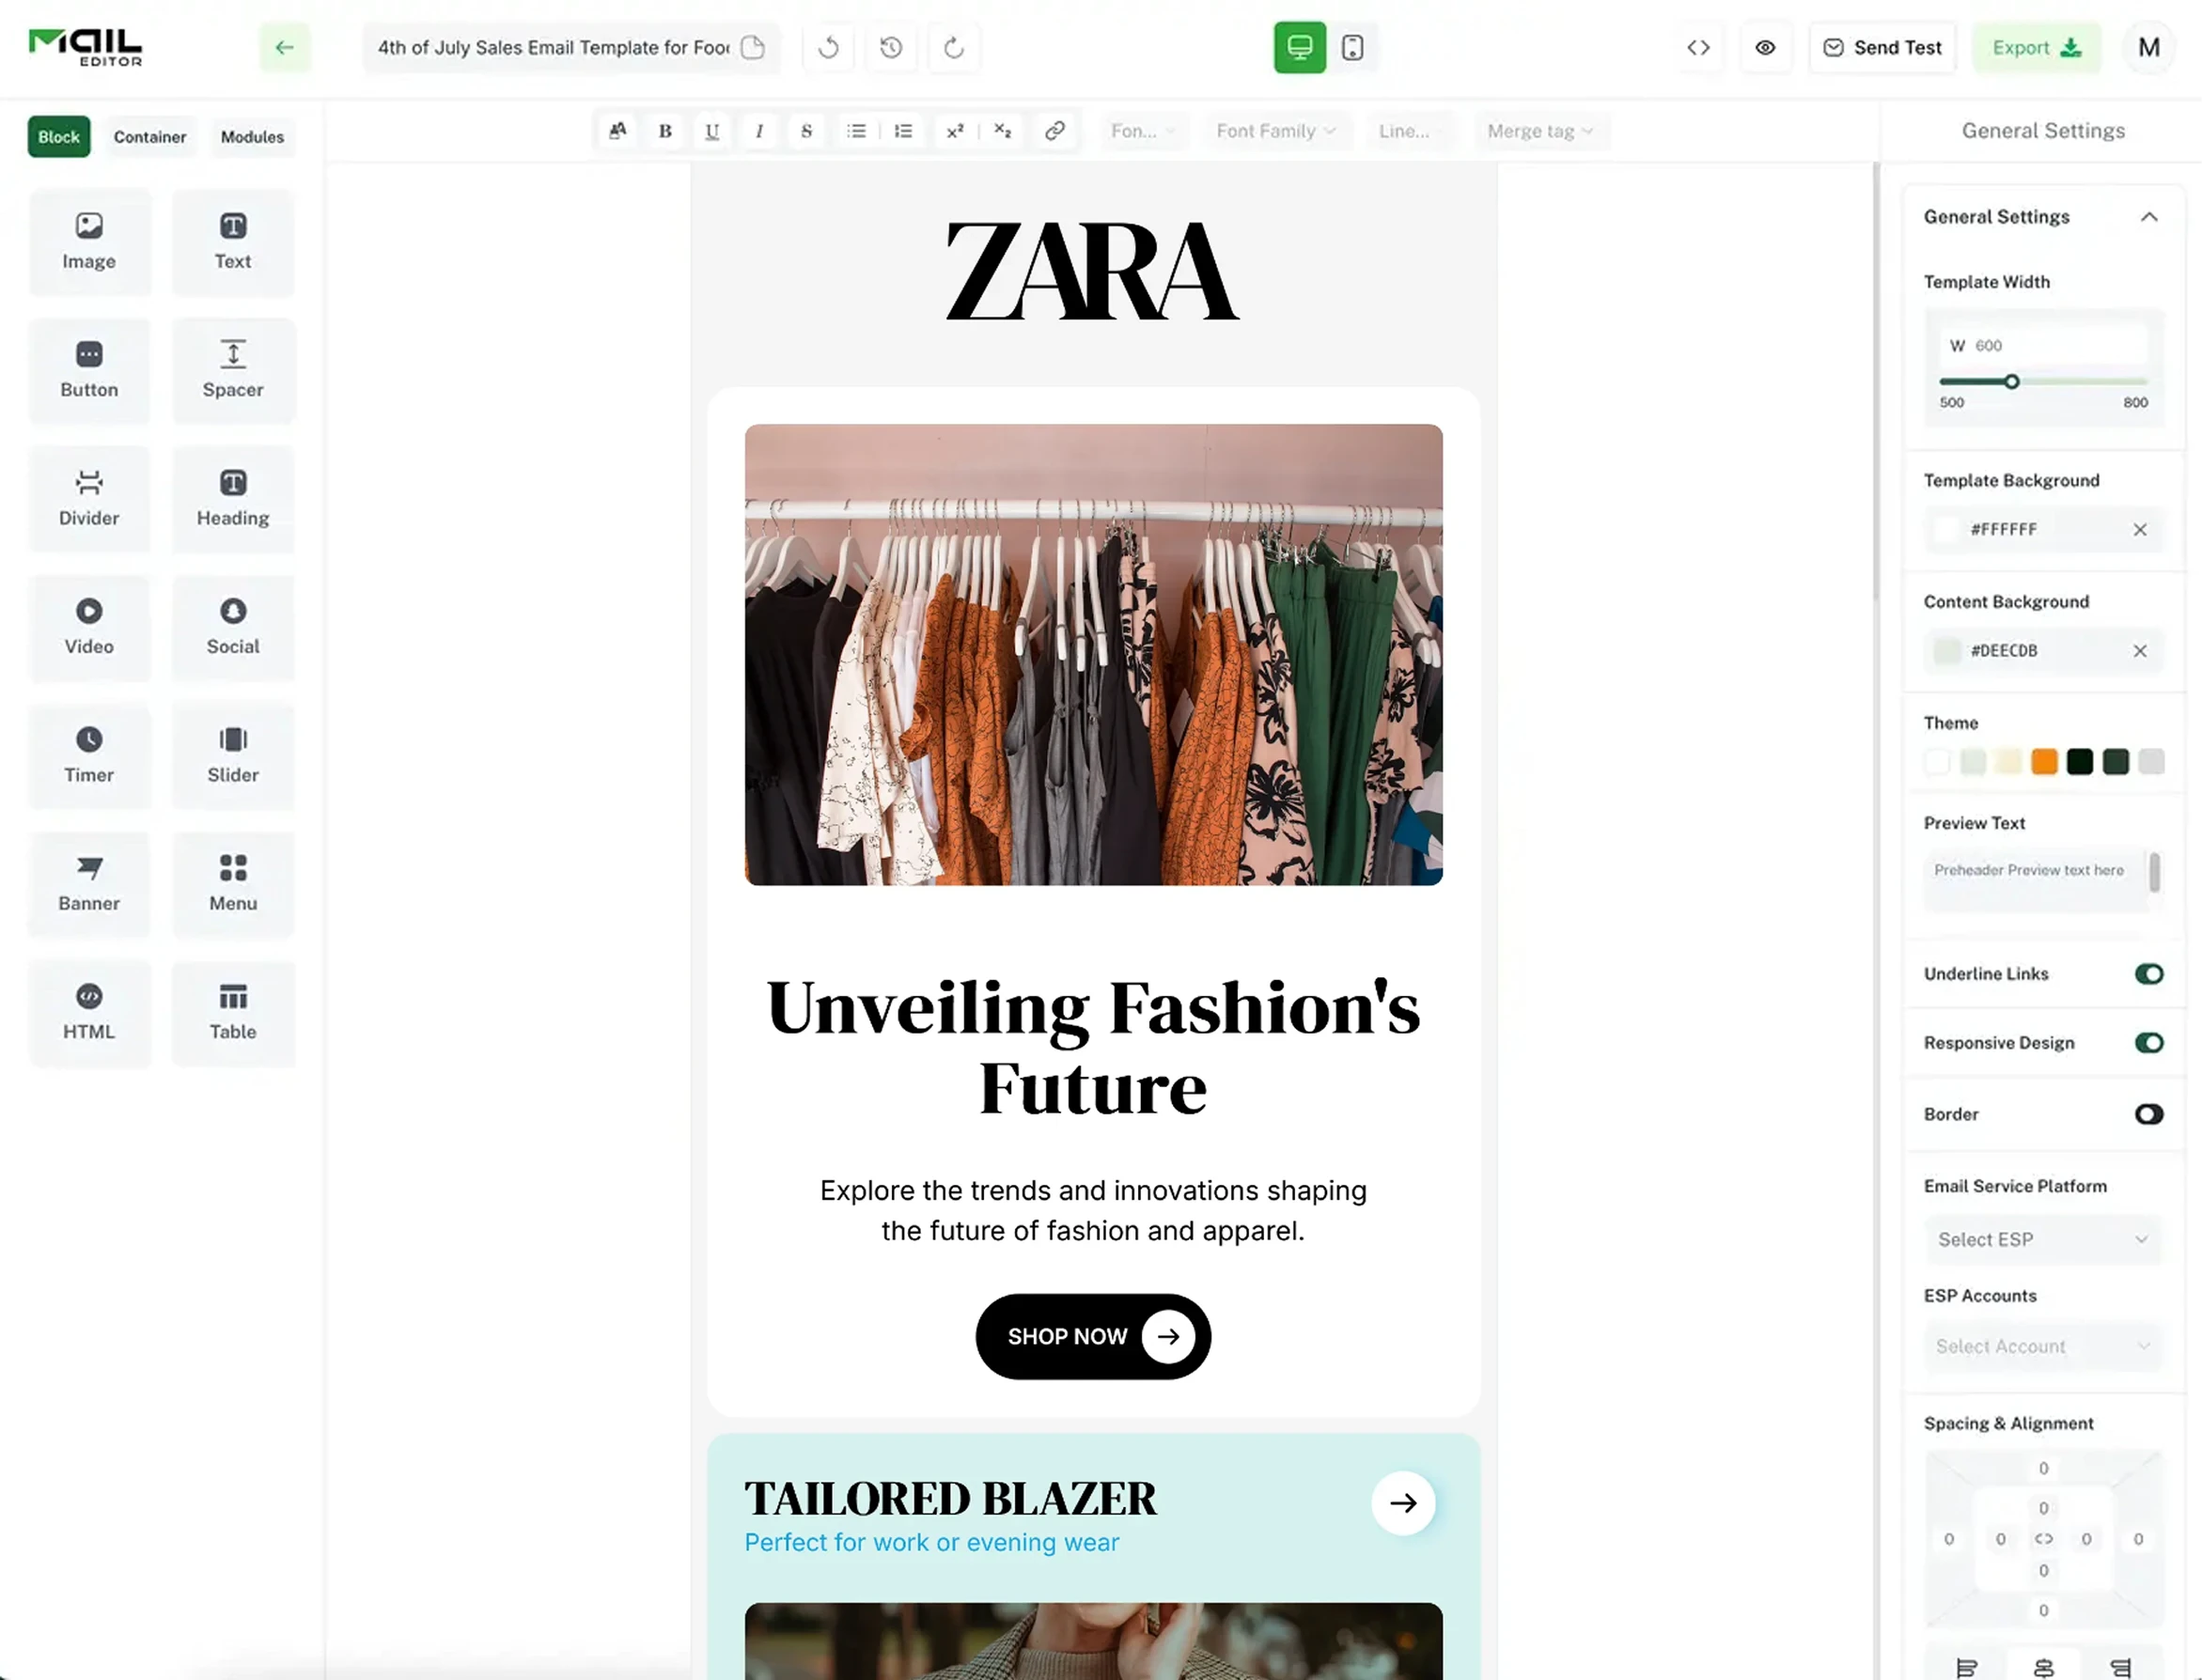Select the clothing rack image
Viewport: 2202px width, 1680px height.
pyautogui.click(x=1093, y=655)
